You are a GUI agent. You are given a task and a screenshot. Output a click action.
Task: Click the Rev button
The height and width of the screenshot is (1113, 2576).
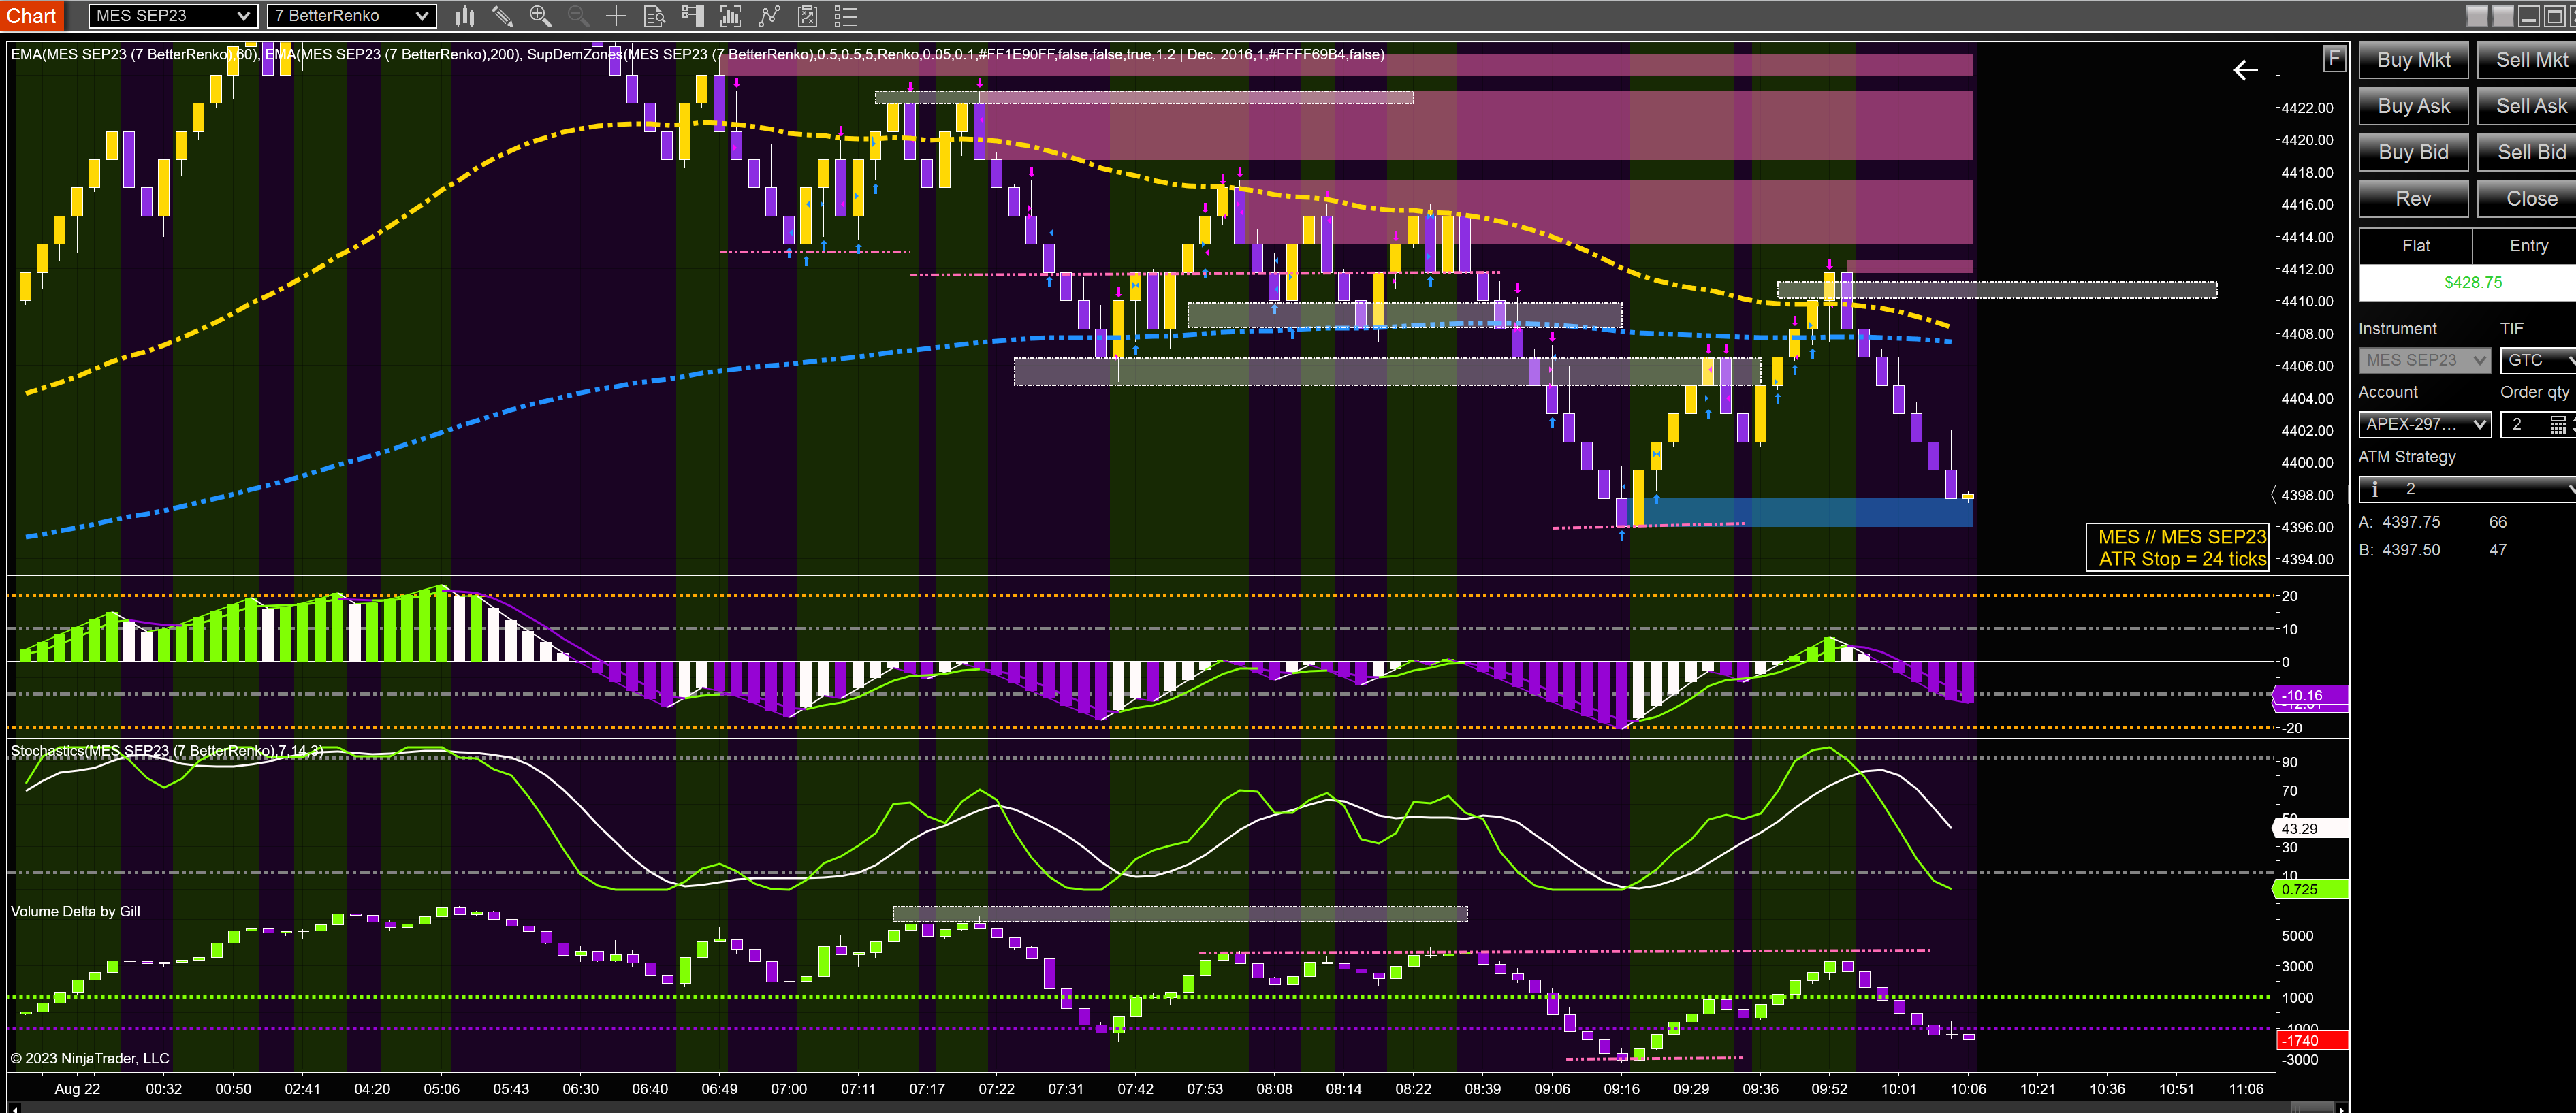(2413, 199)
